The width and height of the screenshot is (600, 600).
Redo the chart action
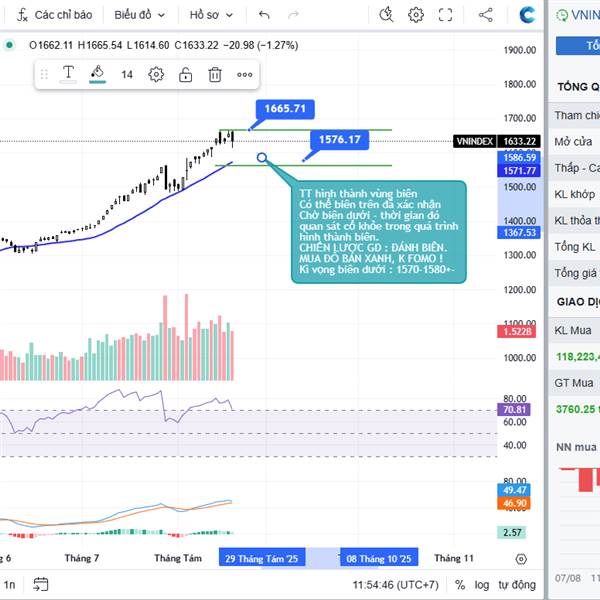(293, 15)
